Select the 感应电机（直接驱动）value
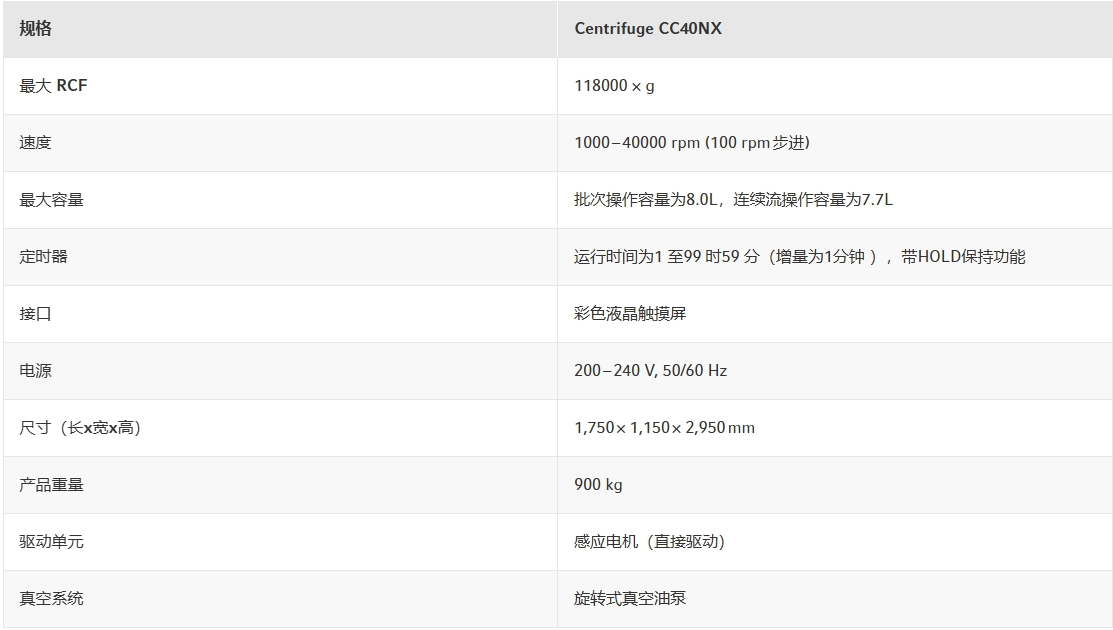The image size is (1113, 630). (x=649, y=542)
